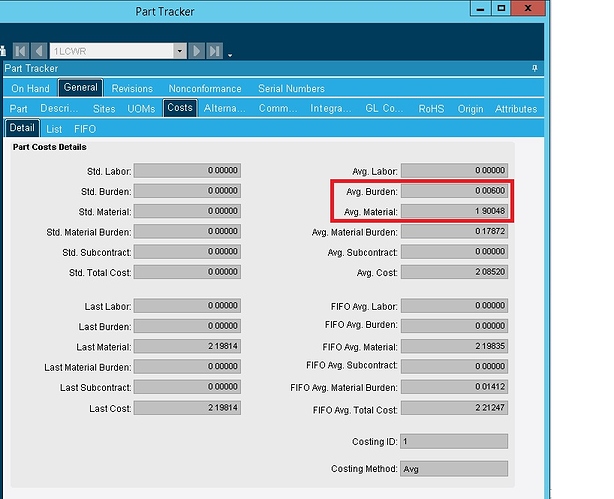Screen dimensions: 614x499
Task: Click the Avg. Subcontract value field
Action: click(455, 251)
